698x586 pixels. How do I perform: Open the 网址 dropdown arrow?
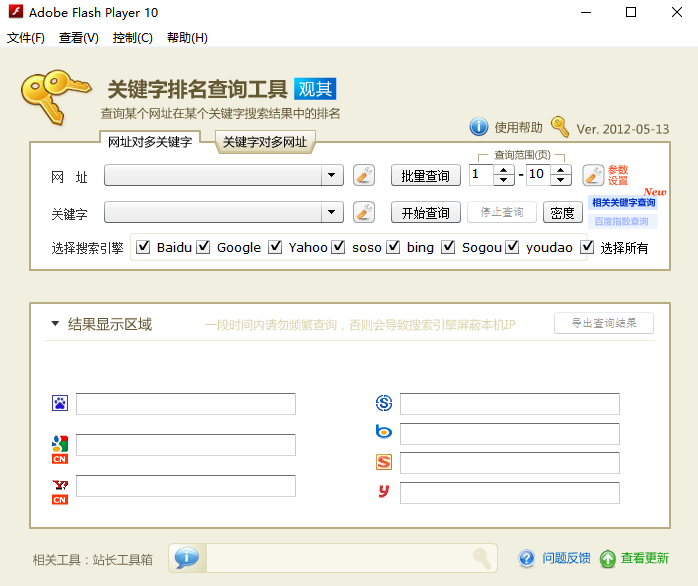[x=332, y=175]
